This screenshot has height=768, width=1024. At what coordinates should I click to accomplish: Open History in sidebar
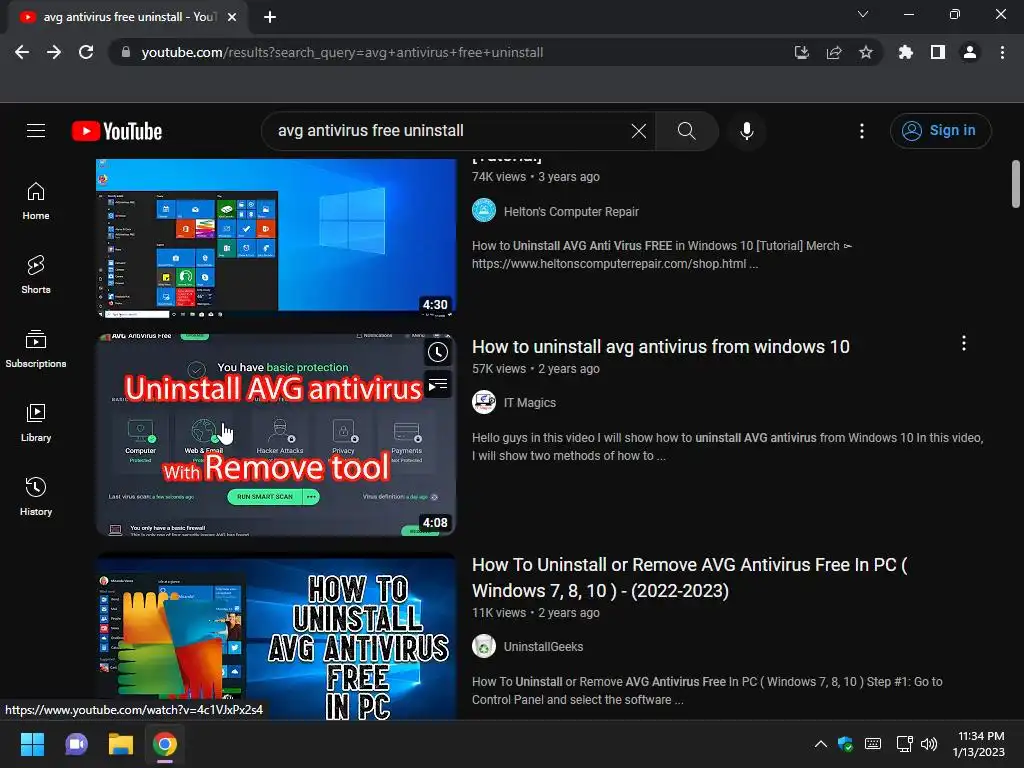(36, 497)
